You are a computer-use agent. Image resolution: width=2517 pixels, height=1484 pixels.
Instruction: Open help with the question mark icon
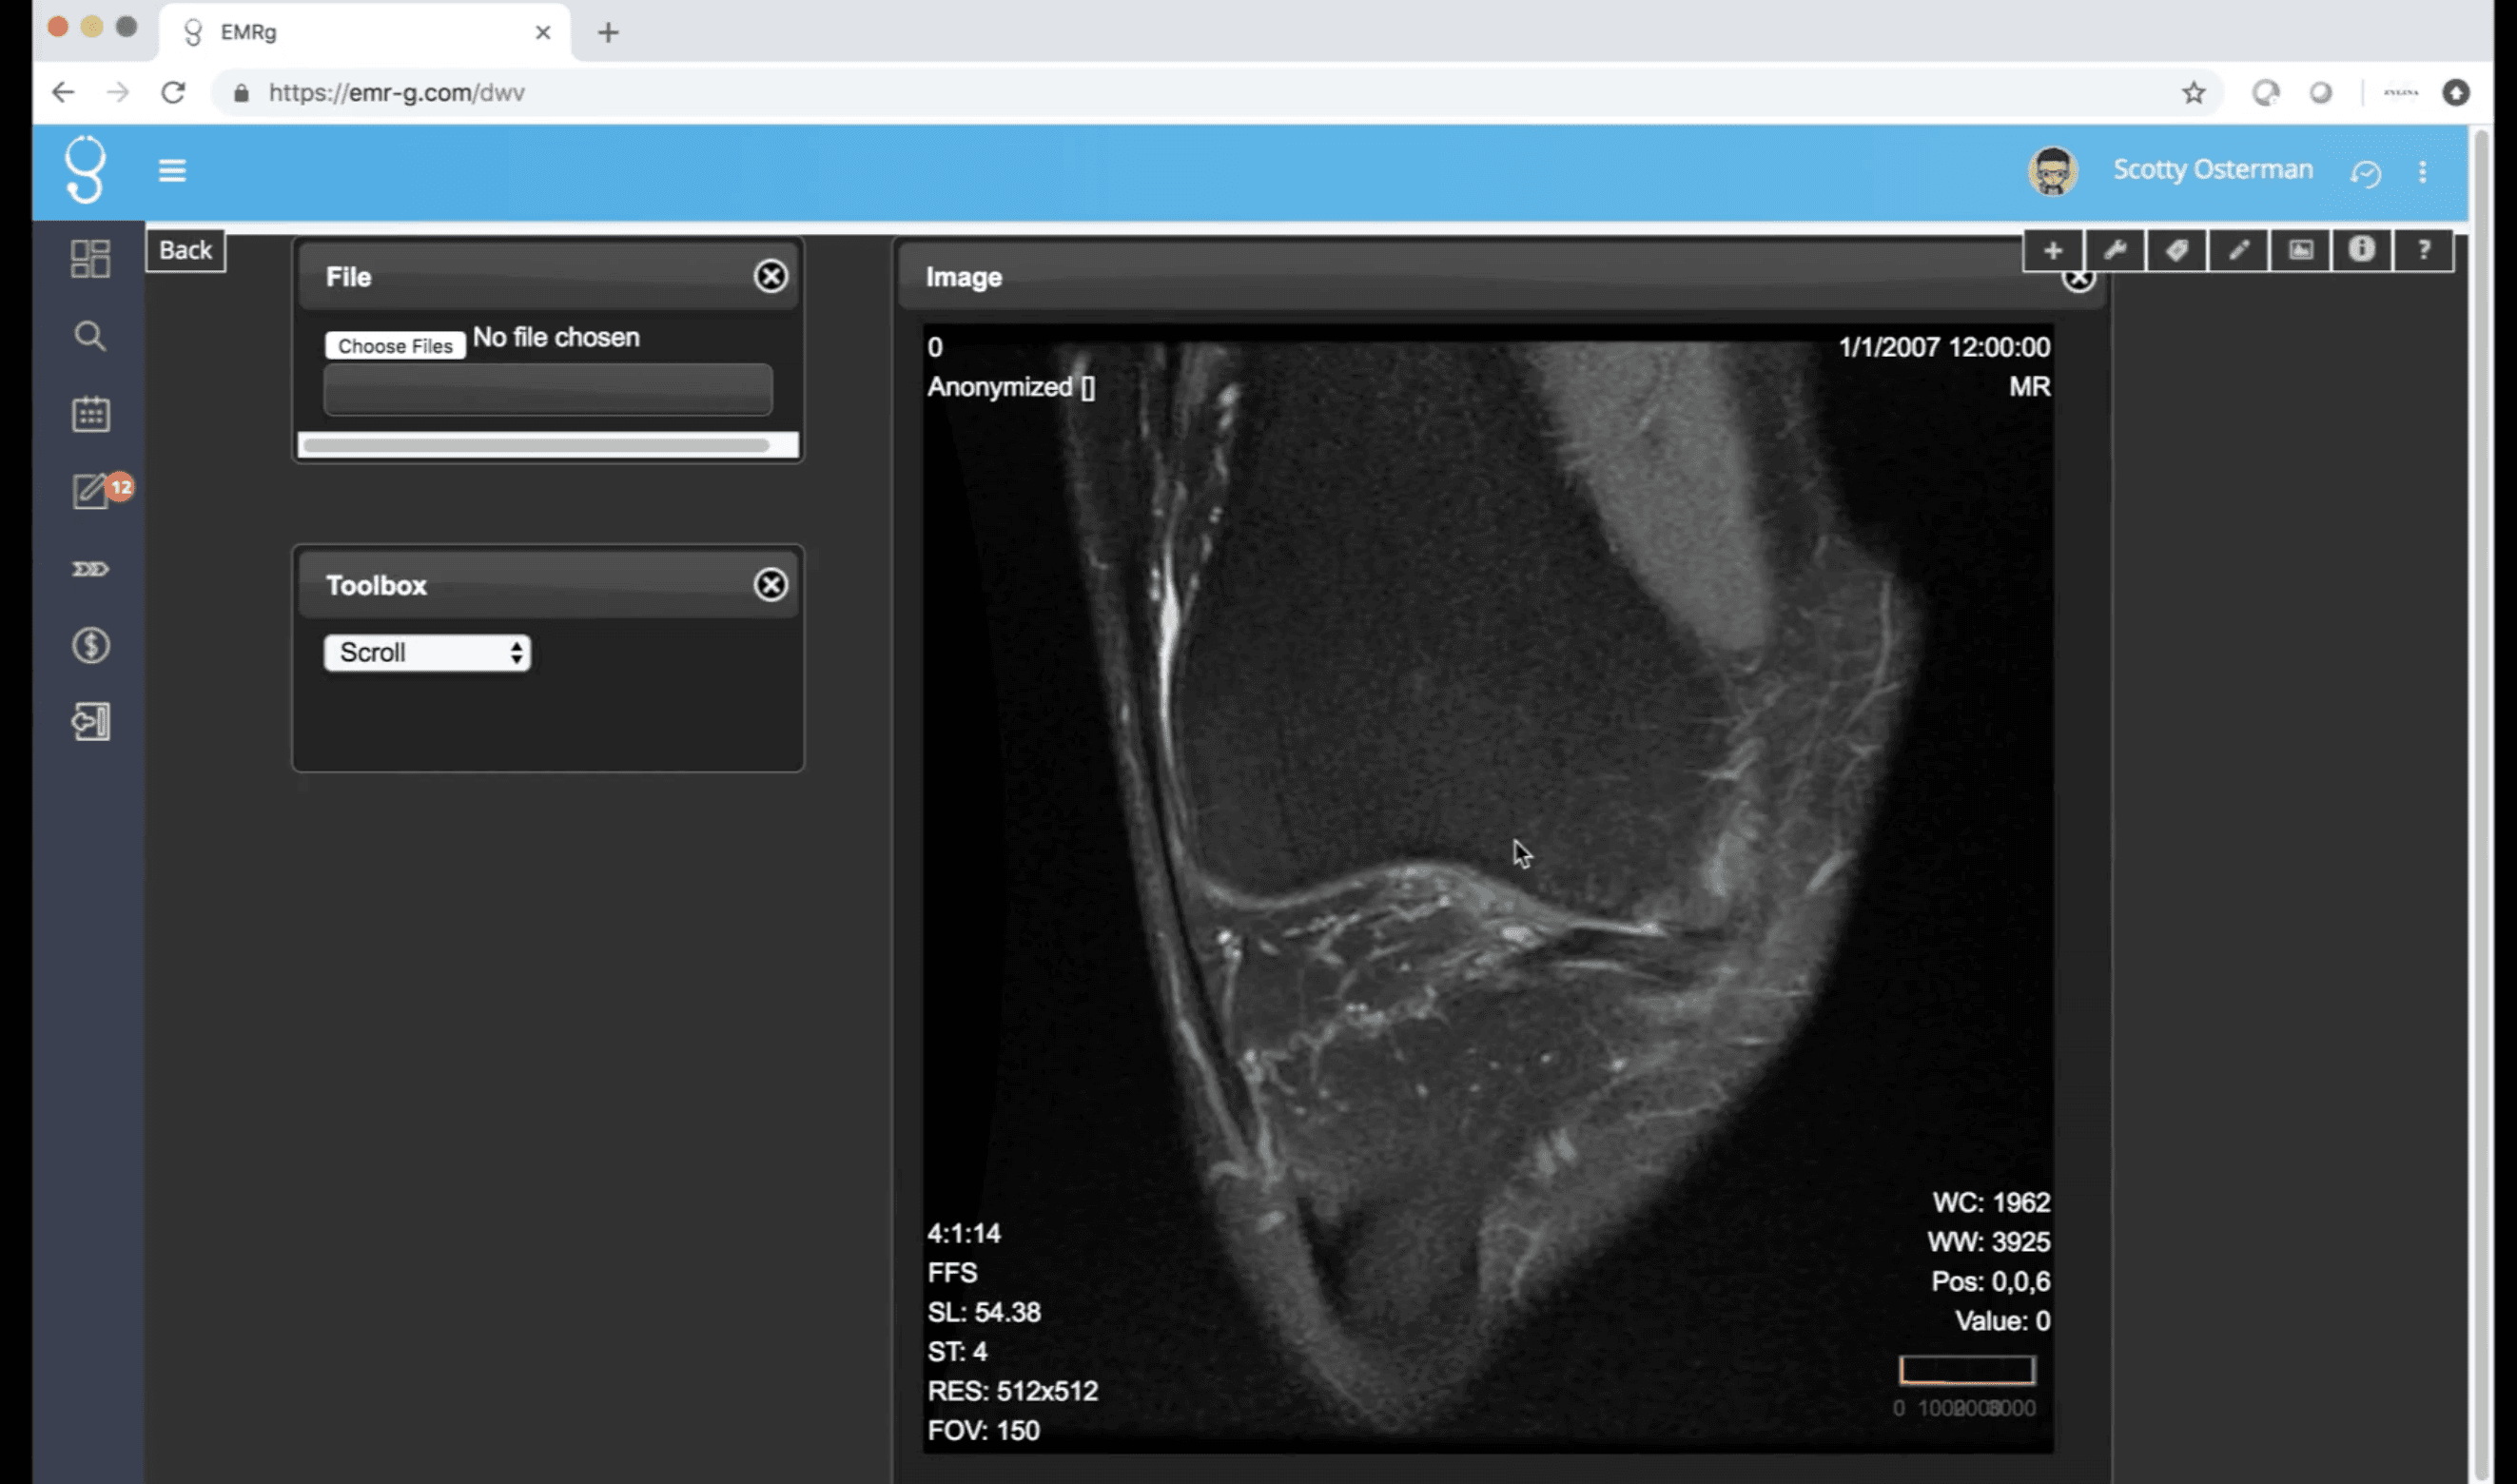[x=2423, y=250]
